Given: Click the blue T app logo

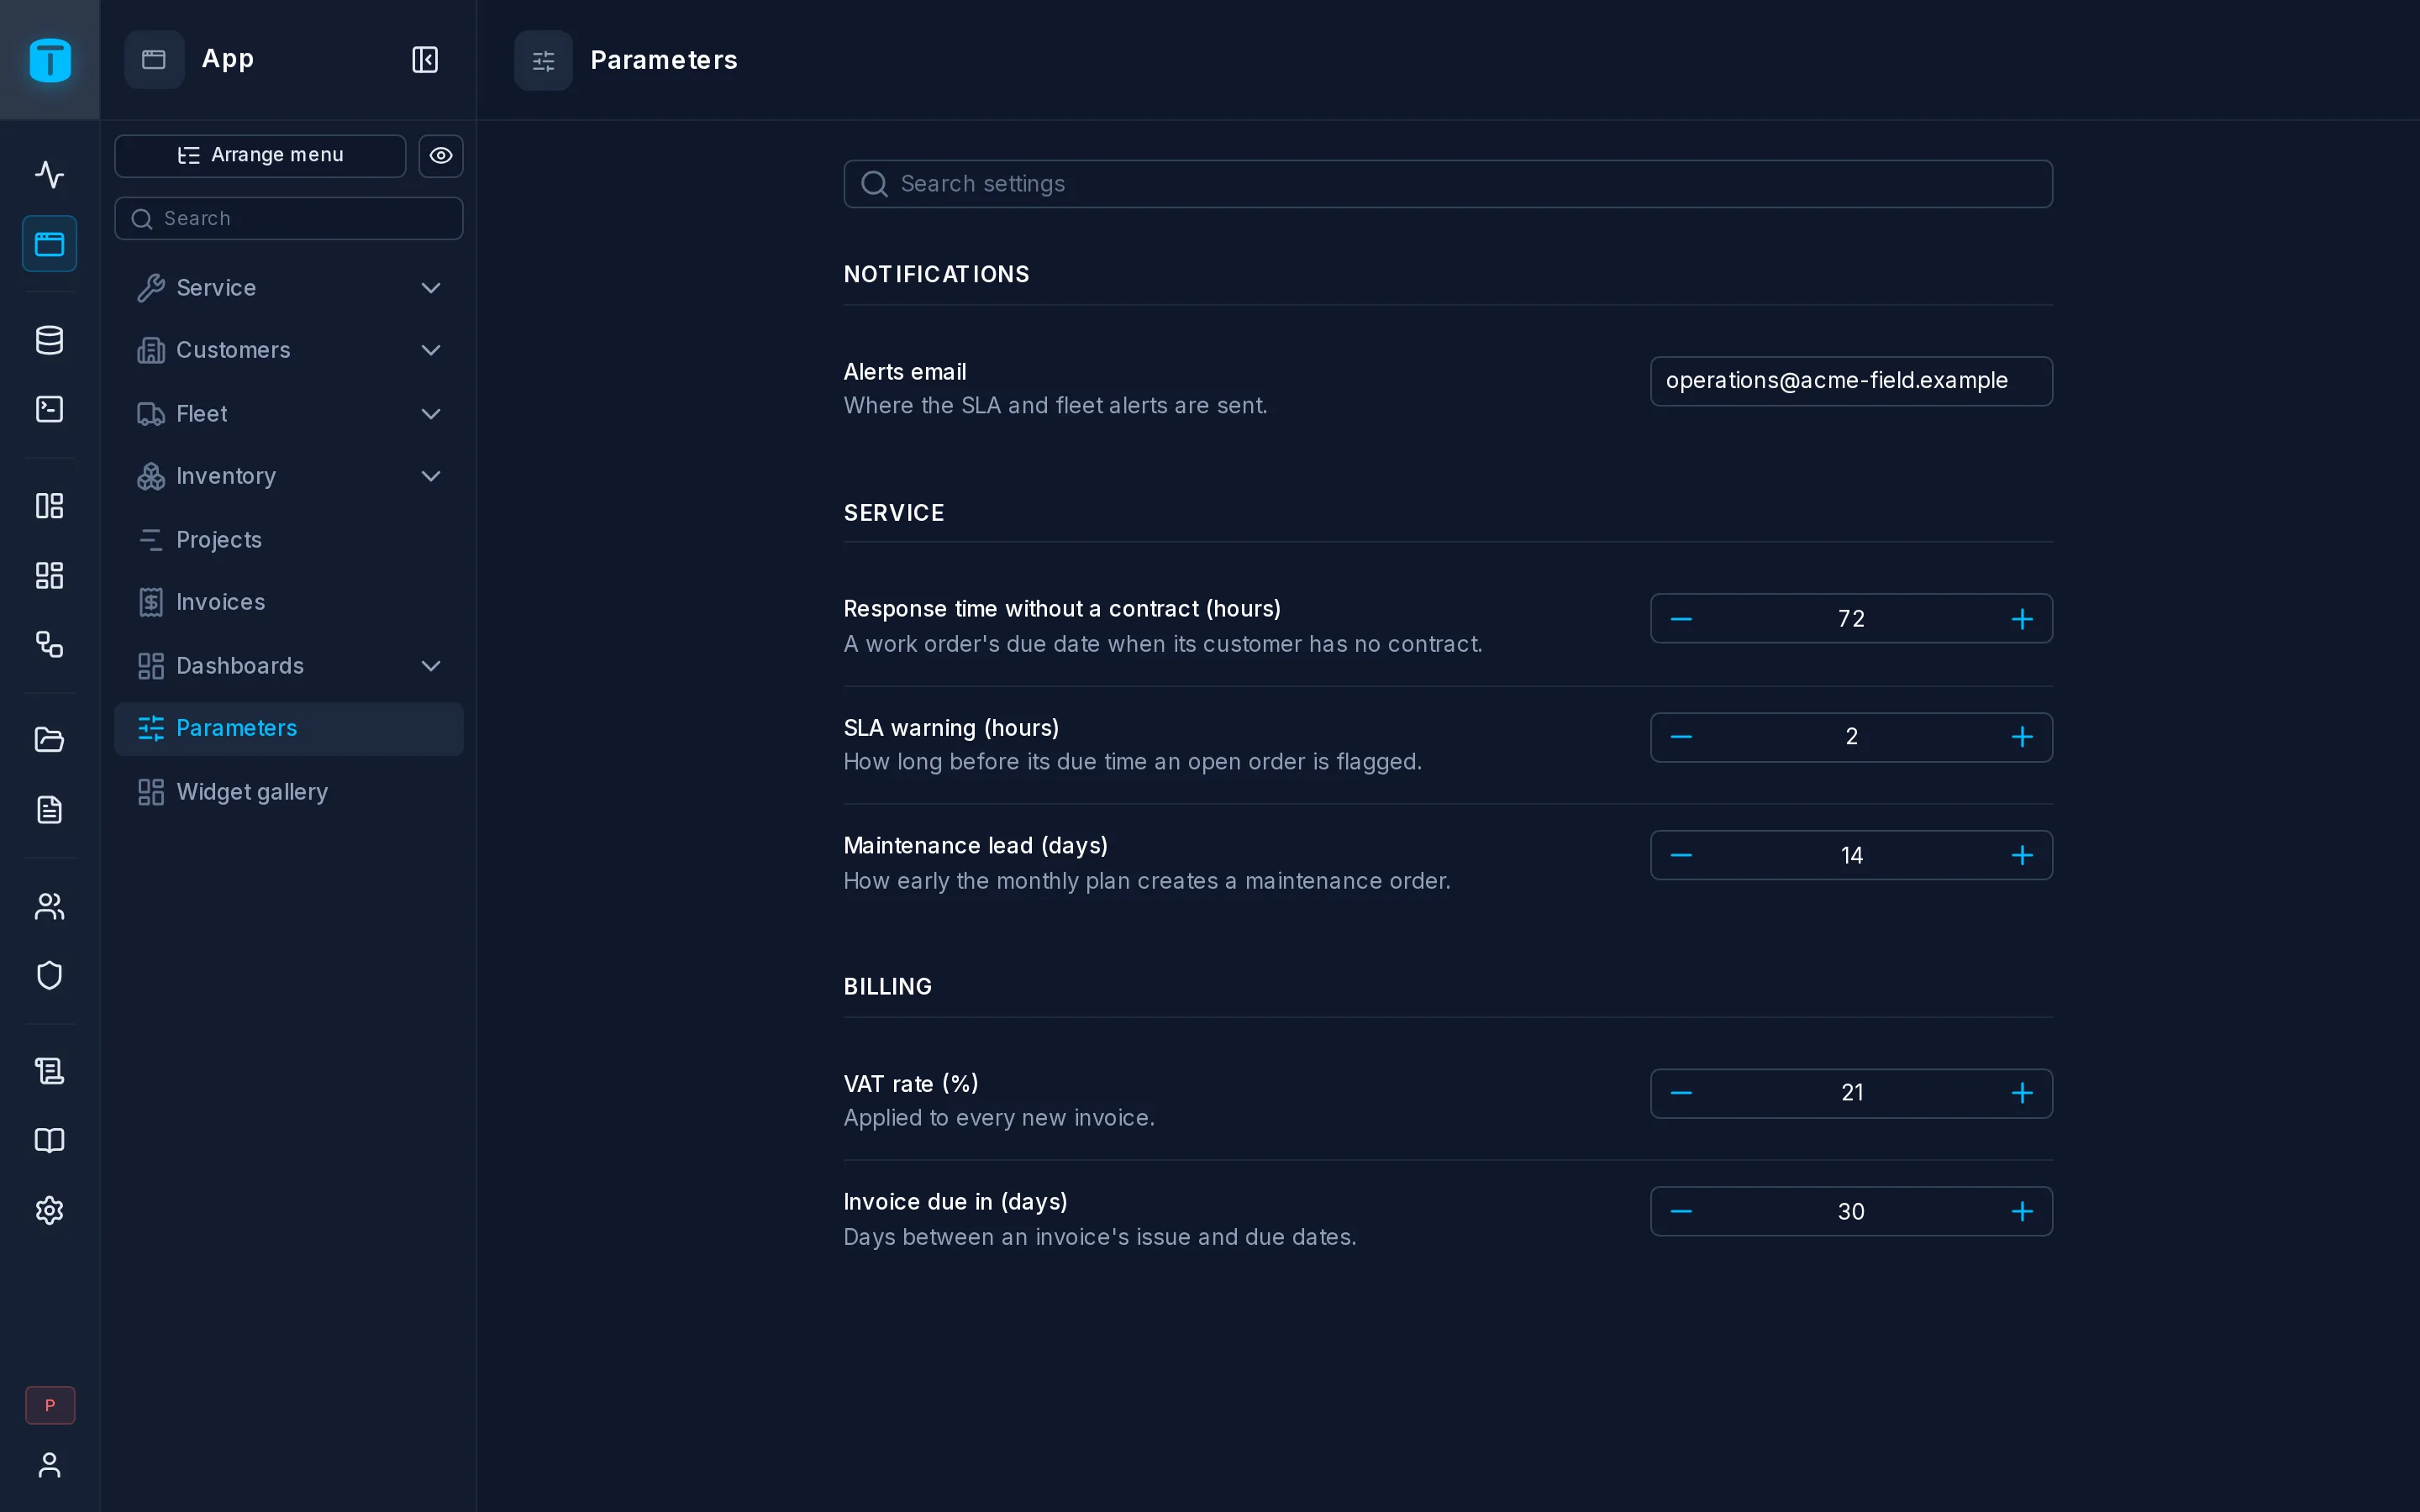Looking at the screenshot, I should click(50, 60).
